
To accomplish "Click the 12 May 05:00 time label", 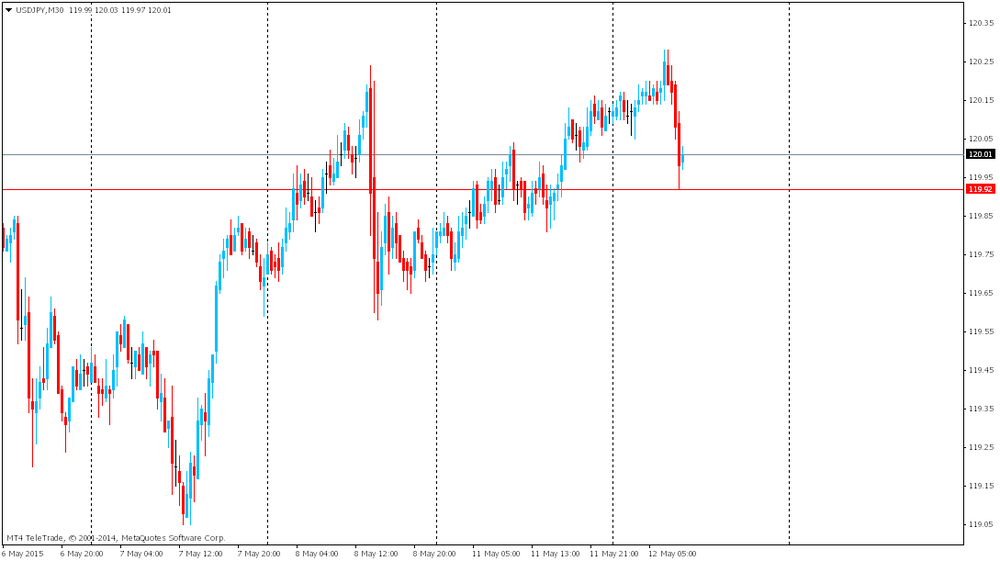I will [671, 553].
